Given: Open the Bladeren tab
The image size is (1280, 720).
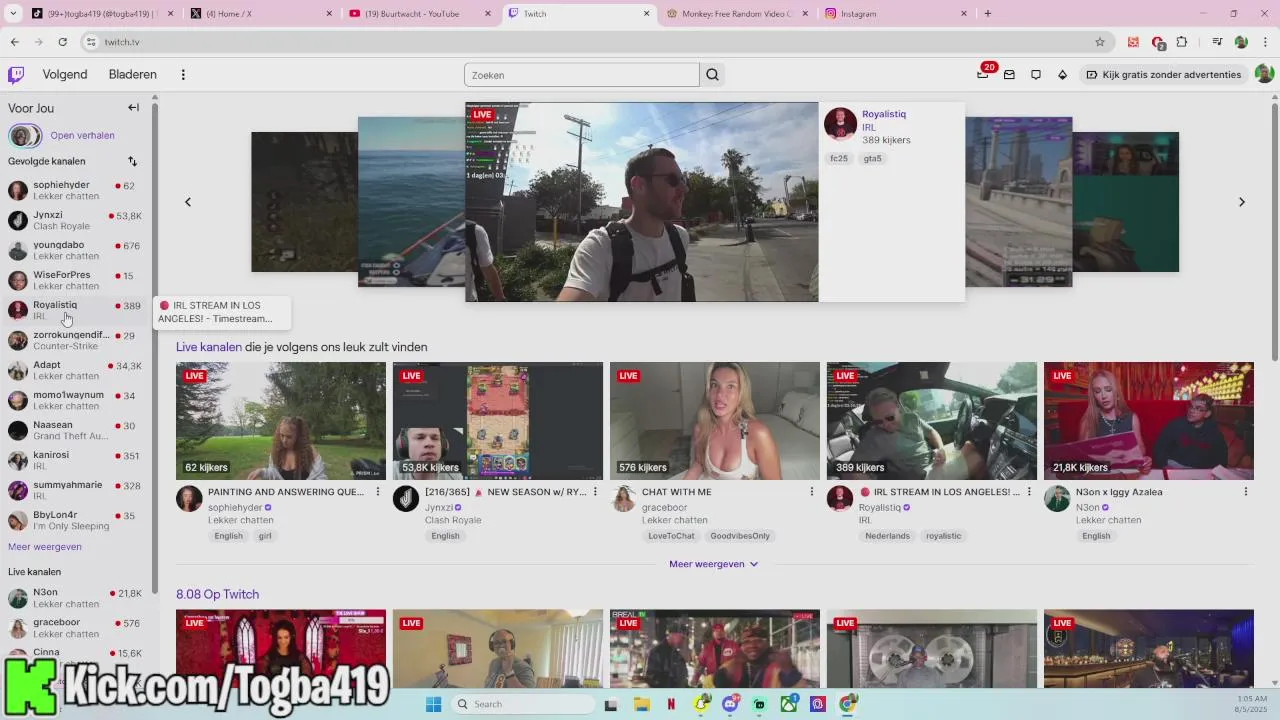Looking at the screenshot, I should (x=133, y=75).
